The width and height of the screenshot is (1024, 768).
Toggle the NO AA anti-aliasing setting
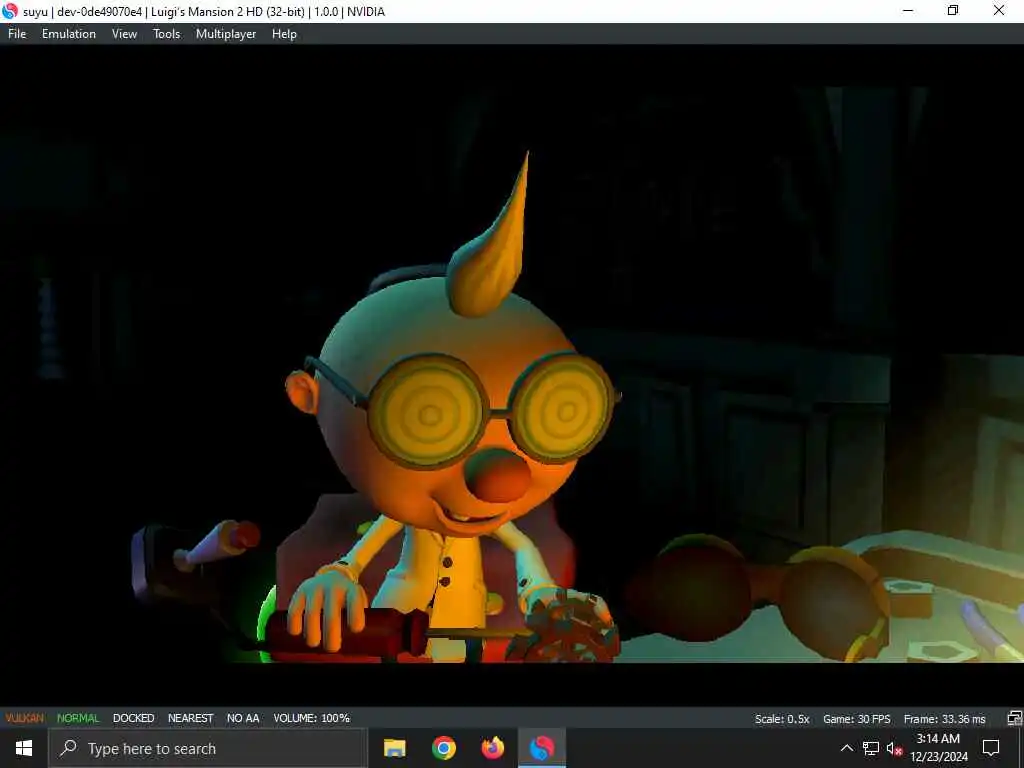pyautogui.click(x=243, y=718)
